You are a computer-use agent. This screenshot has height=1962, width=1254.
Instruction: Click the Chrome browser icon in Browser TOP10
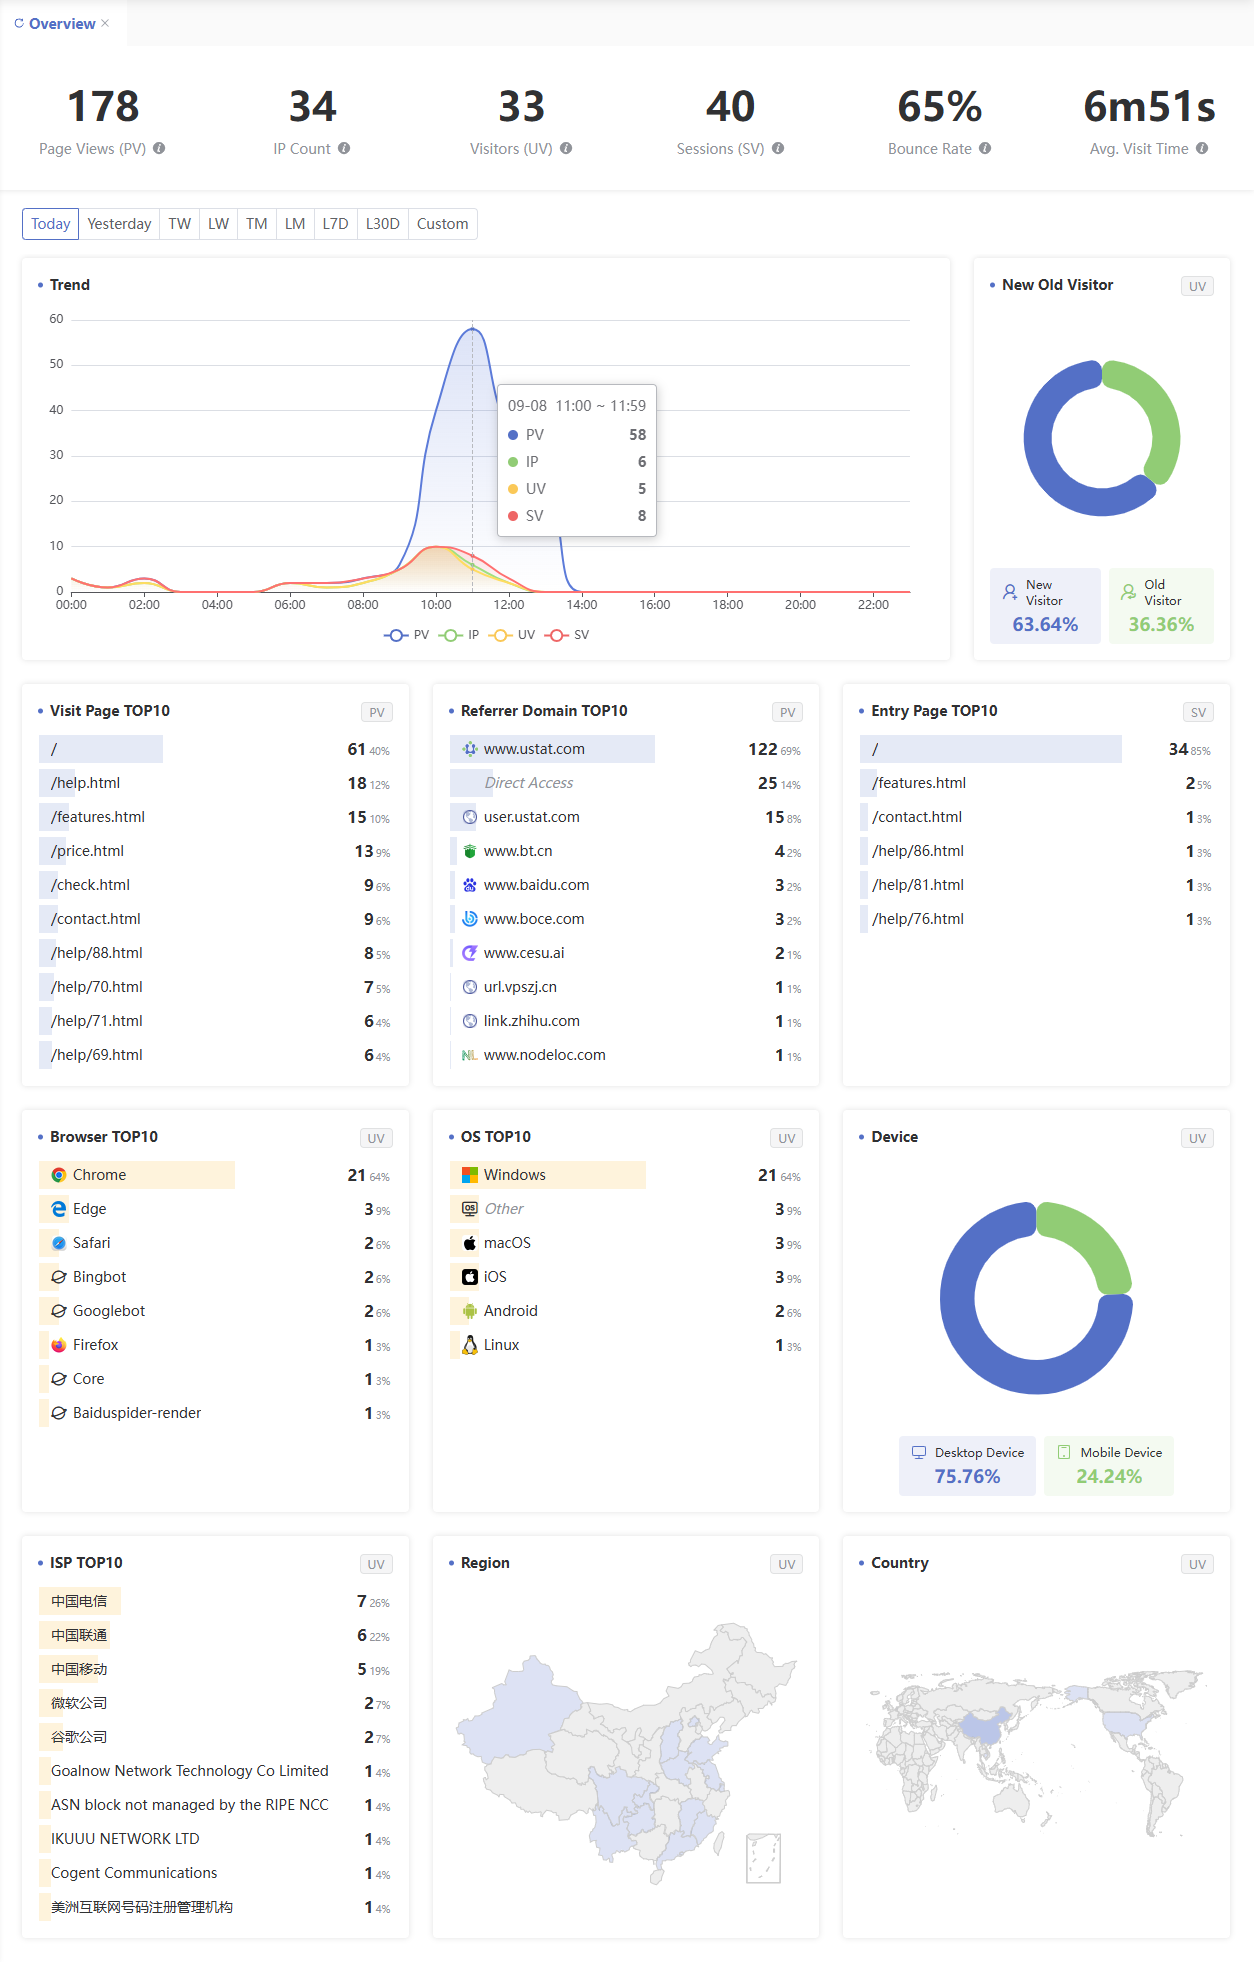point(59,1175)
